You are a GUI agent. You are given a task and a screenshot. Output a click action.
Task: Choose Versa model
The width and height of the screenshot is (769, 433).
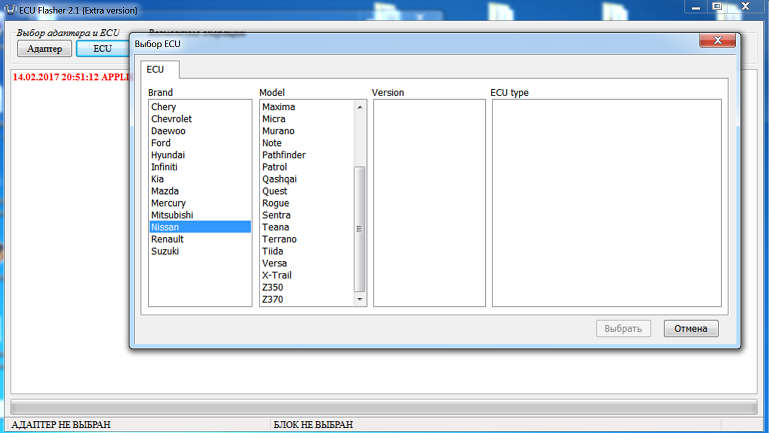pyautogui.click(x=307, y=263)
